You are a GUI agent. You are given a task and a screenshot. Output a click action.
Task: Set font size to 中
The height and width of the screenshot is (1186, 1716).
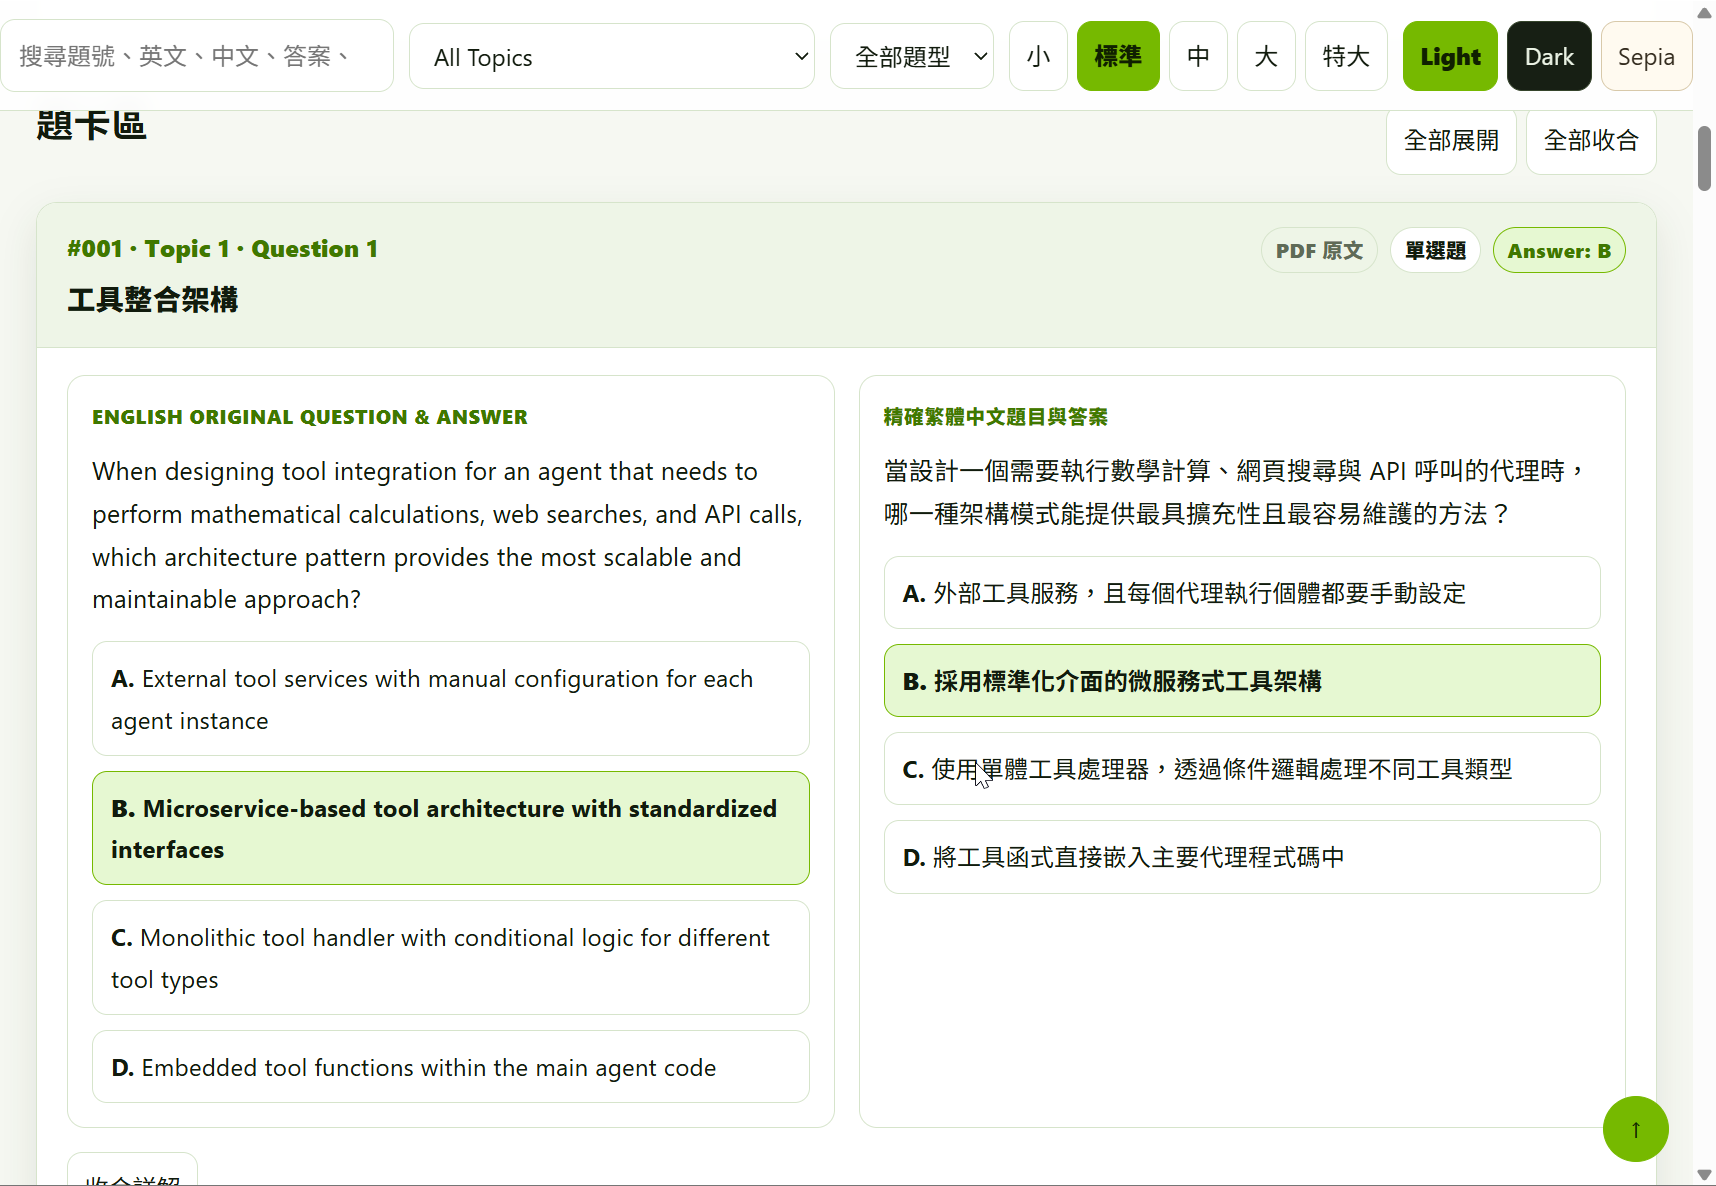(x=1198, y=57)
